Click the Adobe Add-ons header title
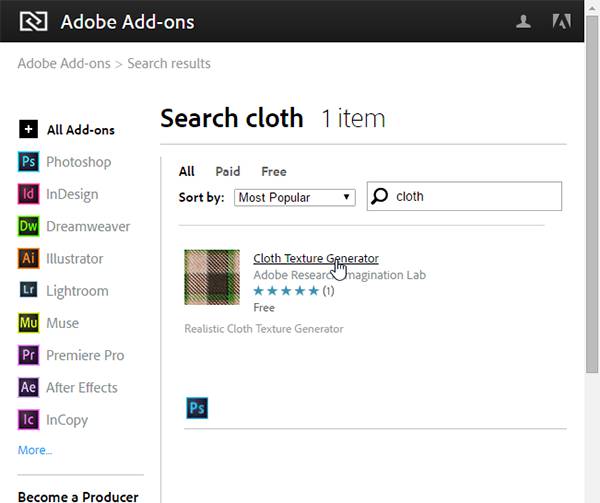 point(127,22)
